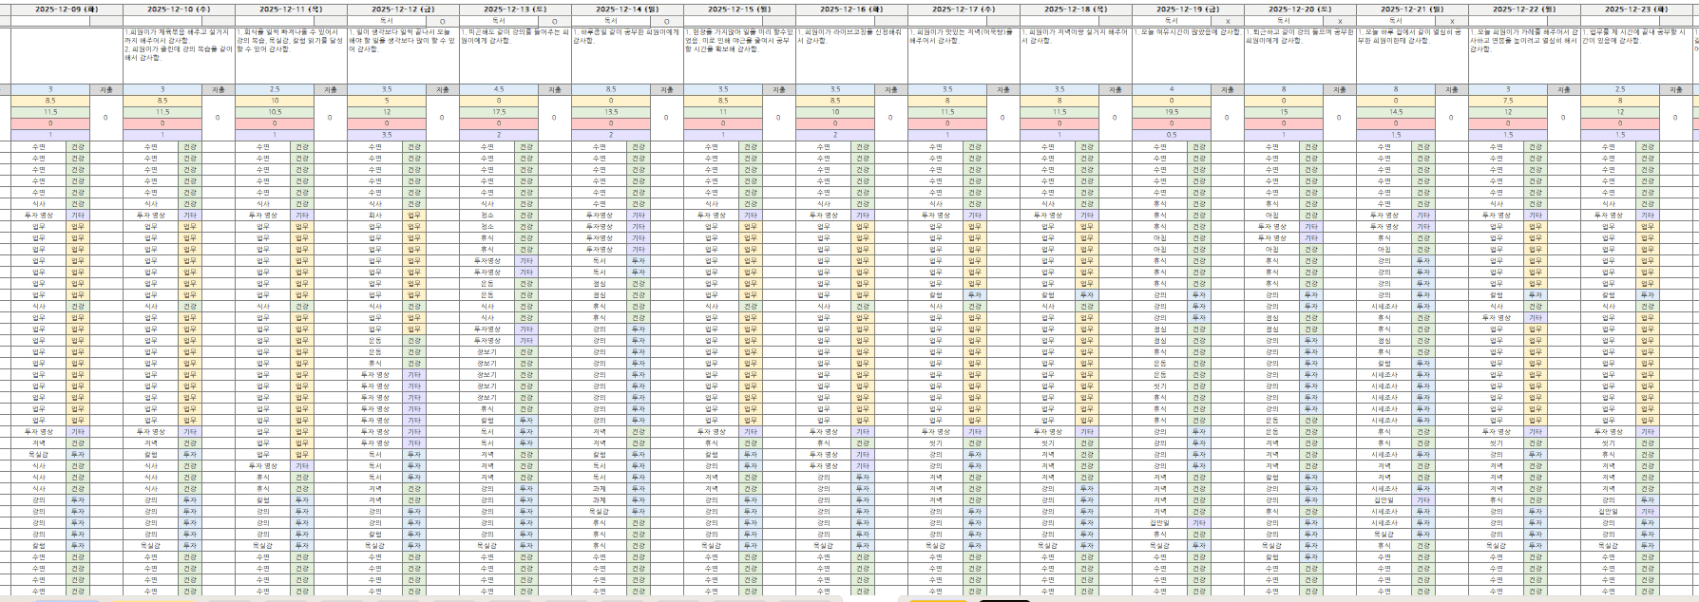The image size is (1699, 602).
Task: Select the 지출 cell under 2025-12-23
Action: tap(1676, 90)
